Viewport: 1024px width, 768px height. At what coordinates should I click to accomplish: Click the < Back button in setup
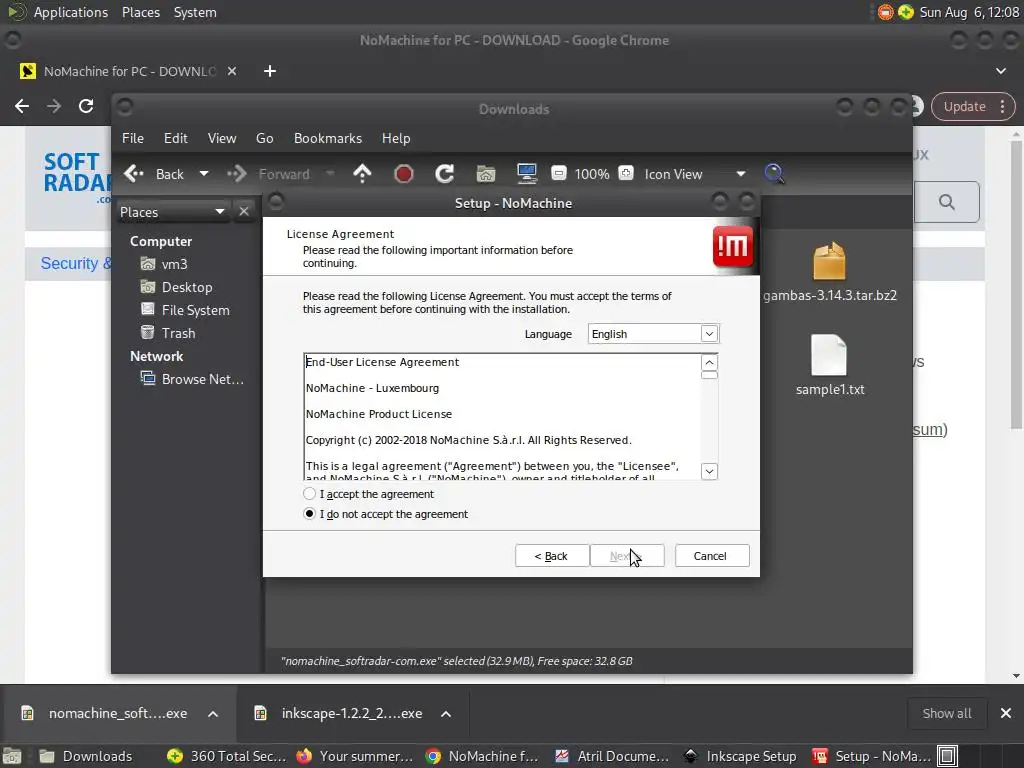[x=552, y=556]
